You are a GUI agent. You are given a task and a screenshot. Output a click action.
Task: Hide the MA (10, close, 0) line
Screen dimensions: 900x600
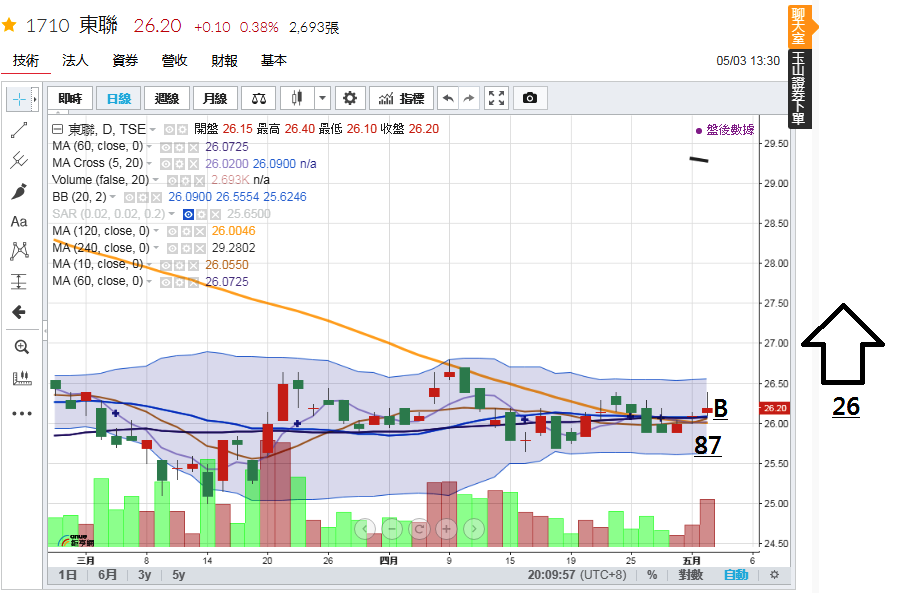coord(166,265)
